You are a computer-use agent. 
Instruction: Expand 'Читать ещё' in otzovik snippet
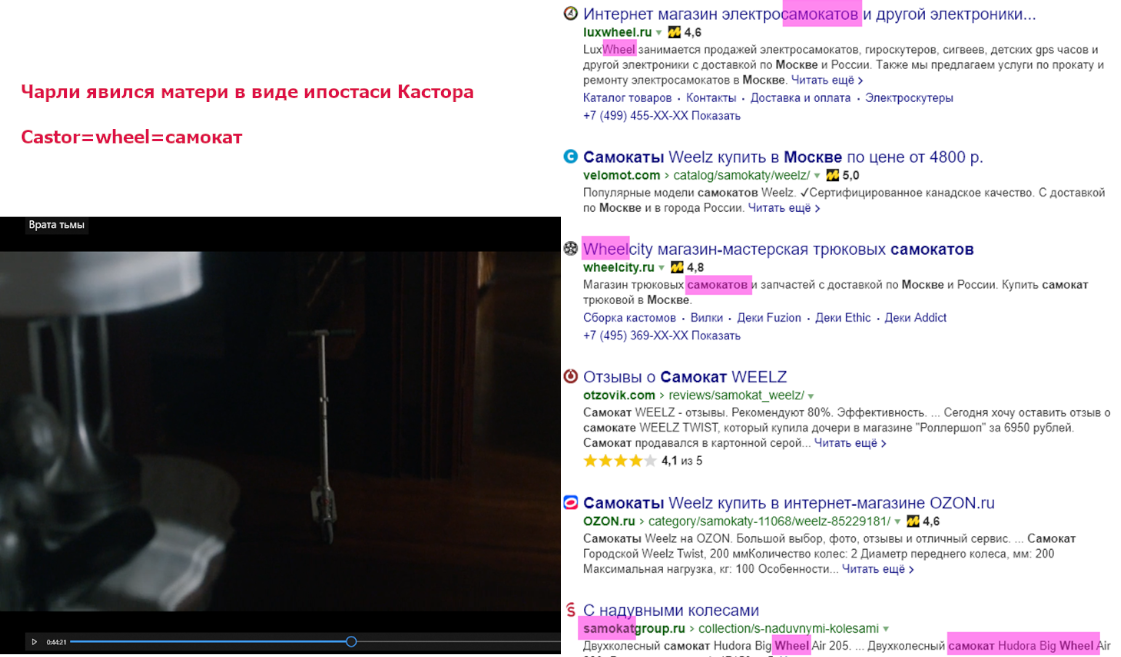pos(850,443)
